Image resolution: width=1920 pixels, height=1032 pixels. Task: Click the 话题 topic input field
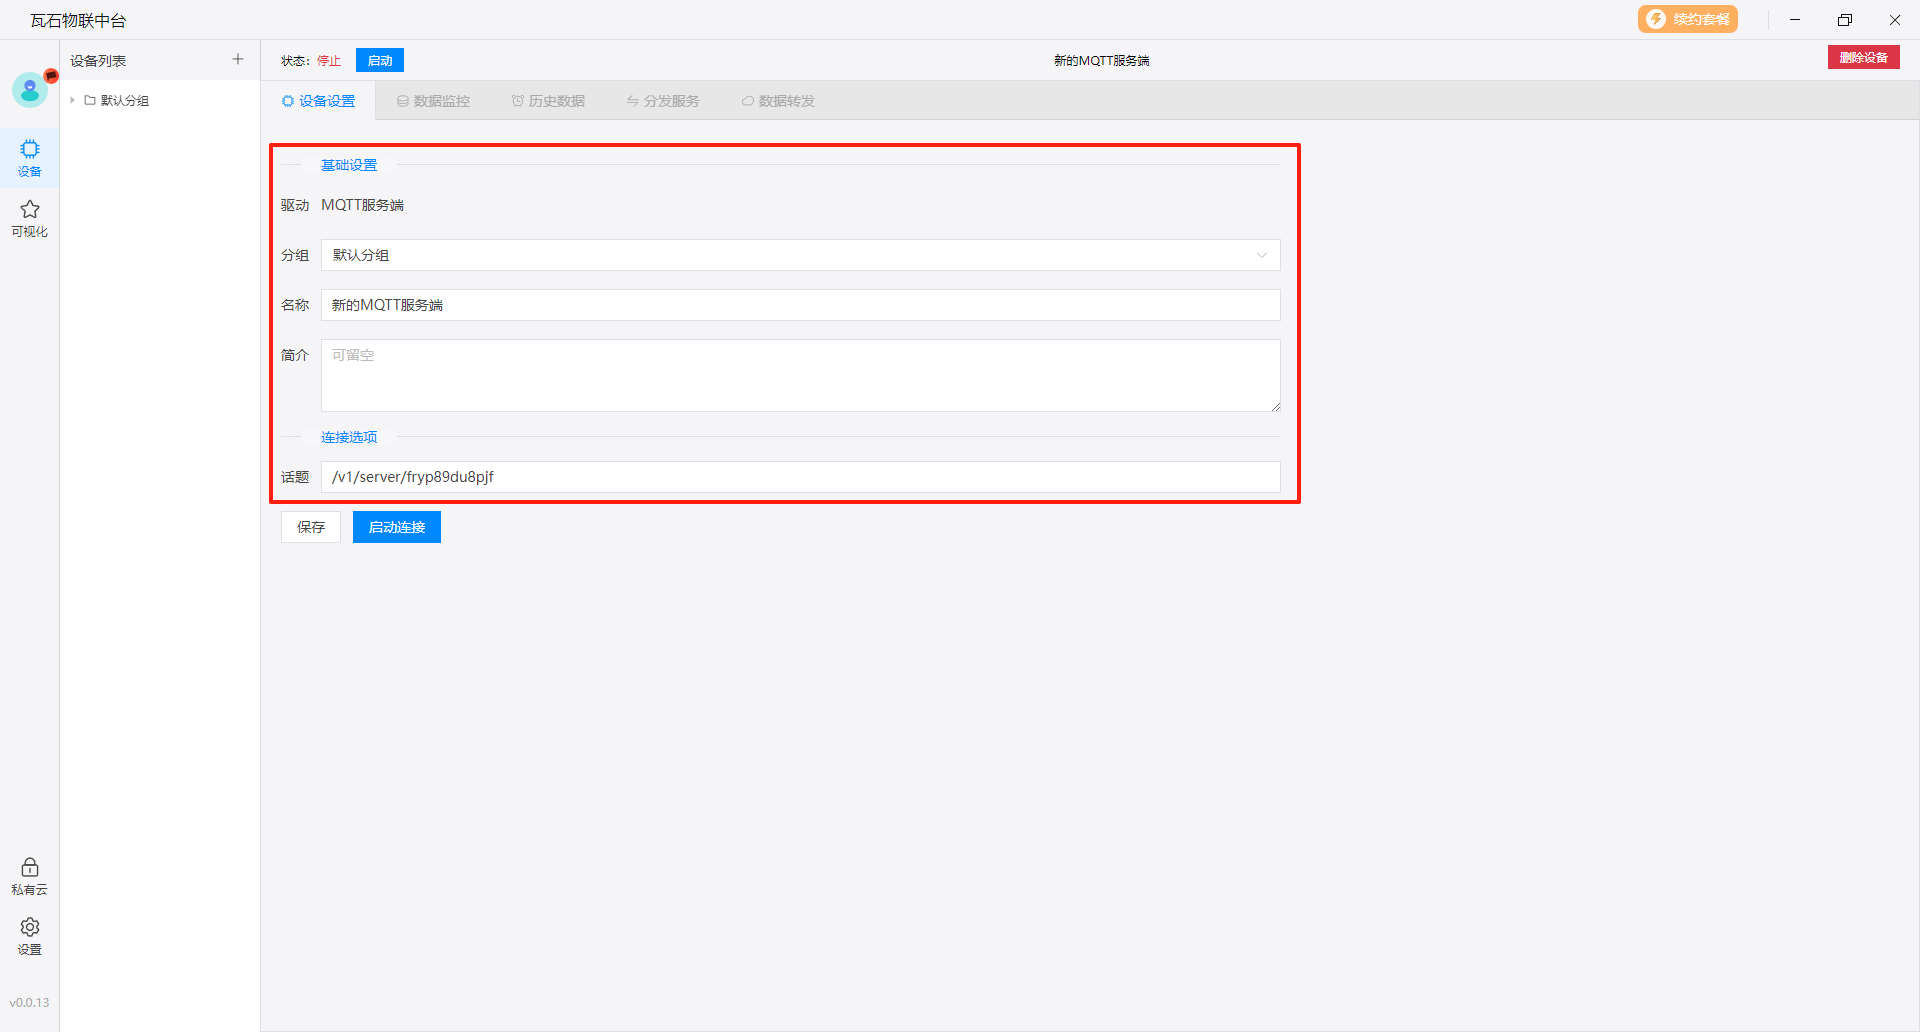tap(800, 477)
